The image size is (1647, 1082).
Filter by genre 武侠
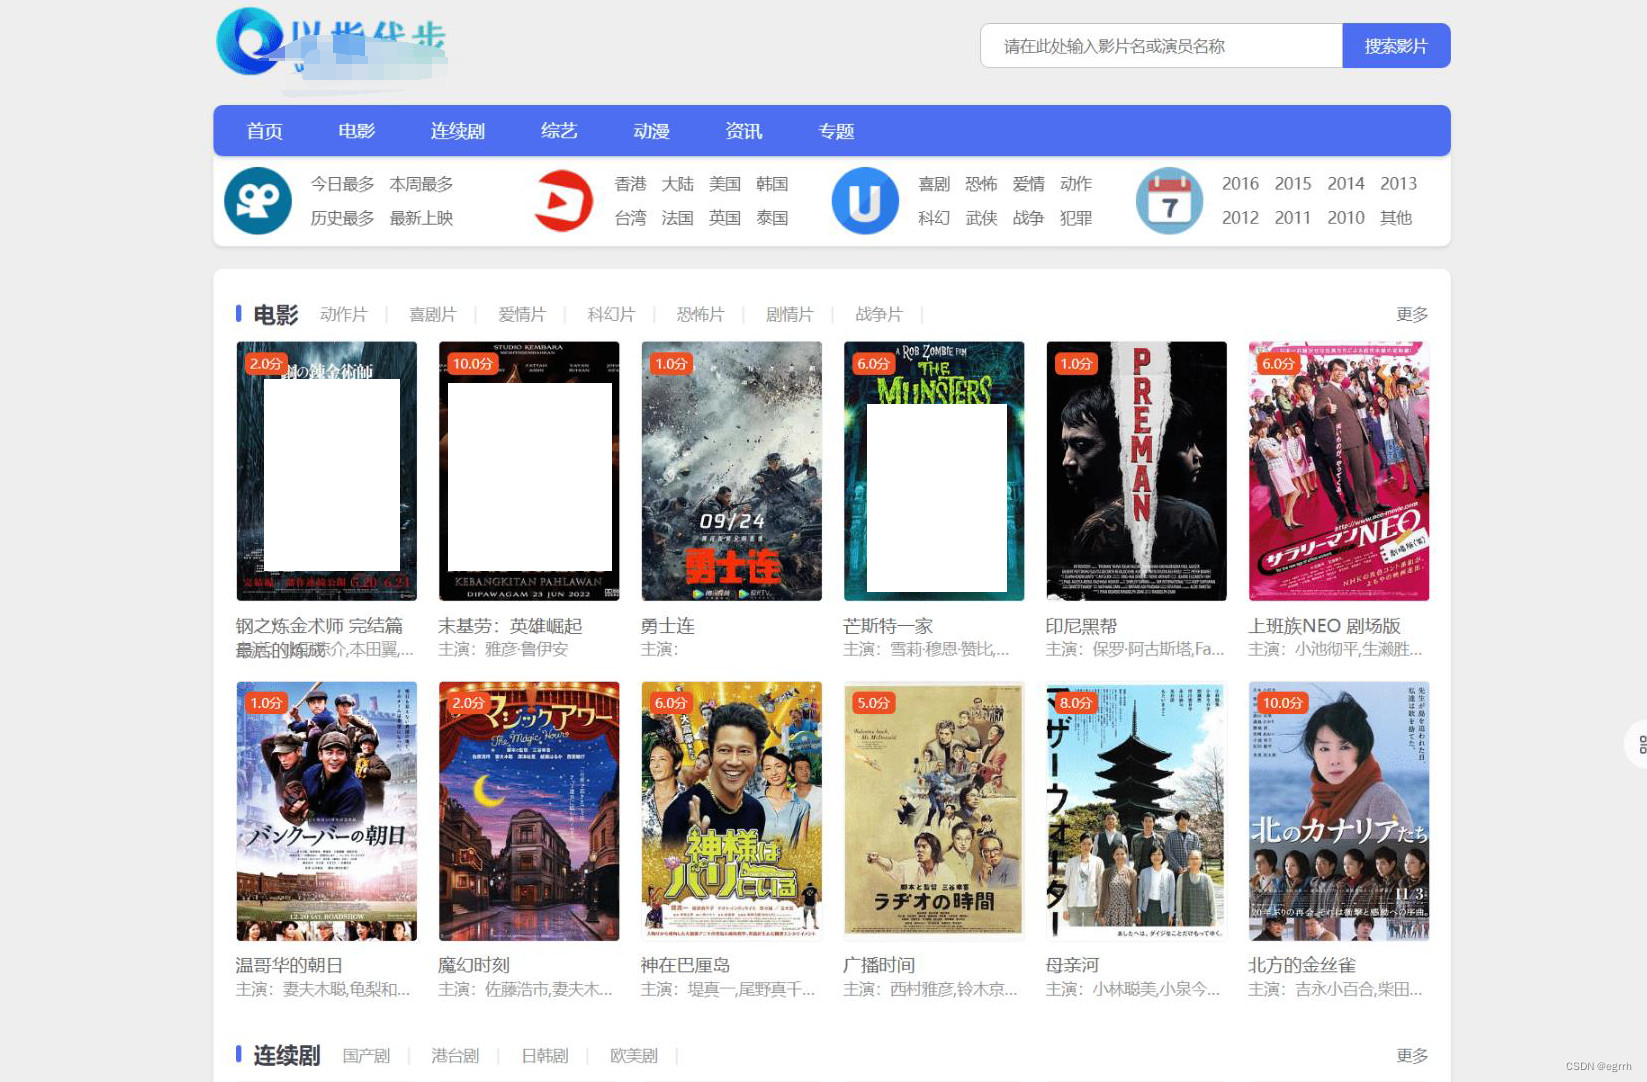coord(981,218)
